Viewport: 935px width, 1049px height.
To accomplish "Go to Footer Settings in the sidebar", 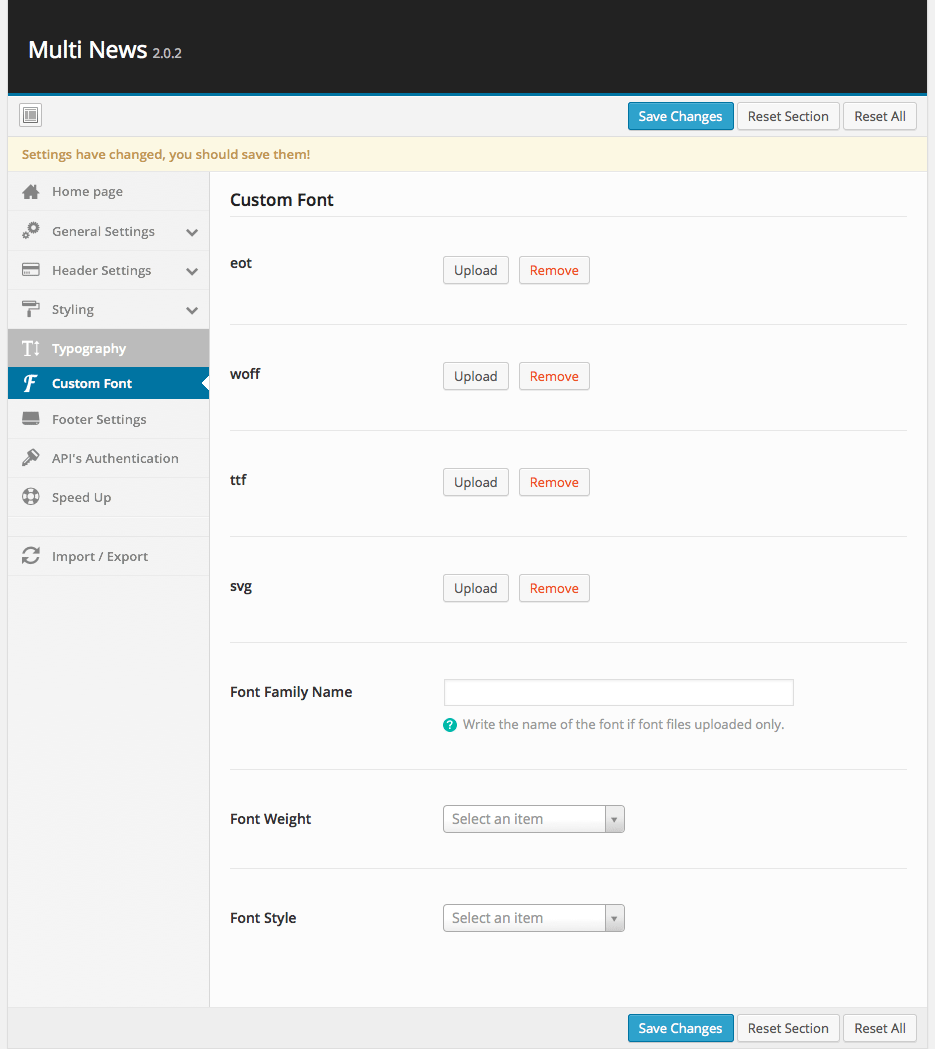I will click(99, 419).
